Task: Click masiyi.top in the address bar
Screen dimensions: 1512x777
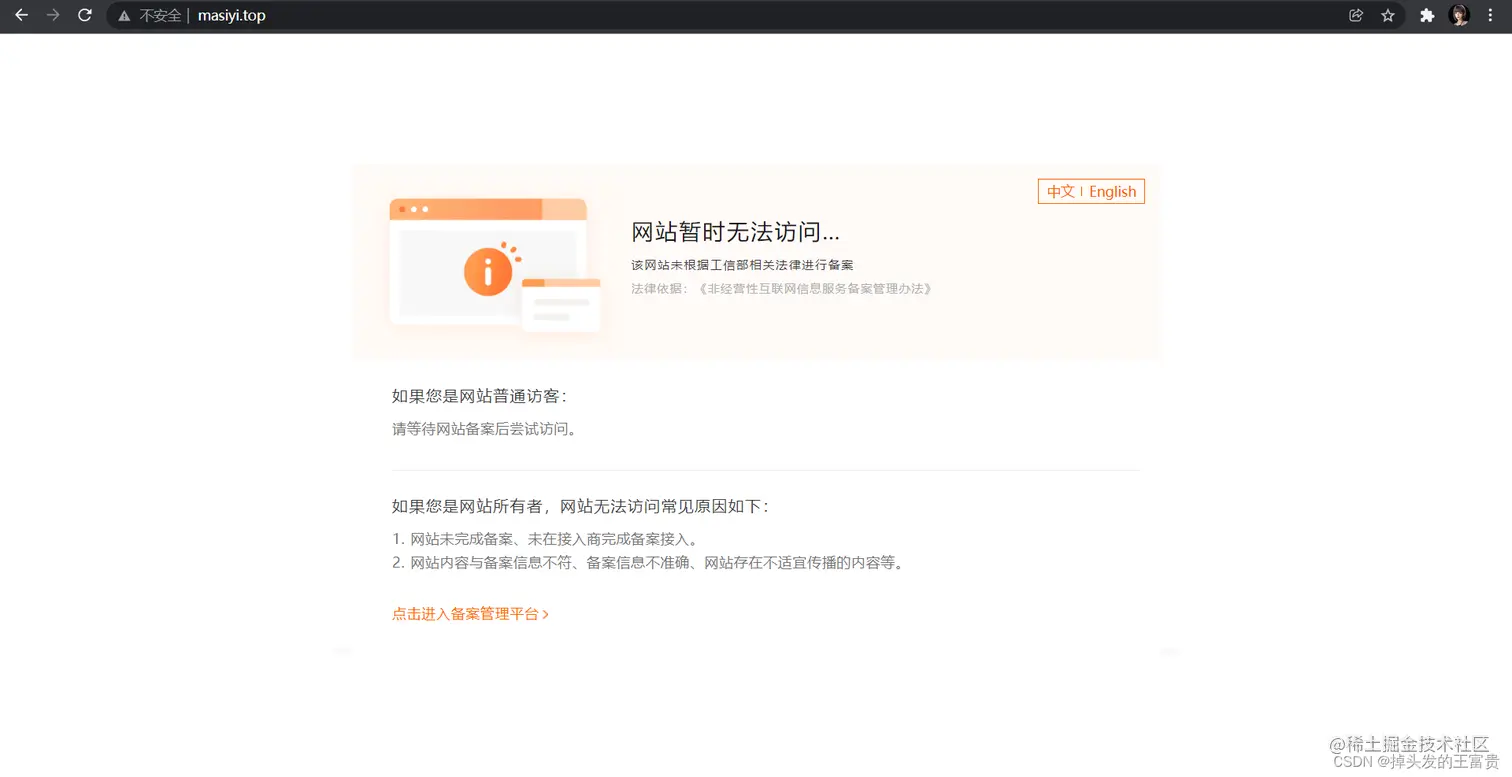Action: pos(230,15)
